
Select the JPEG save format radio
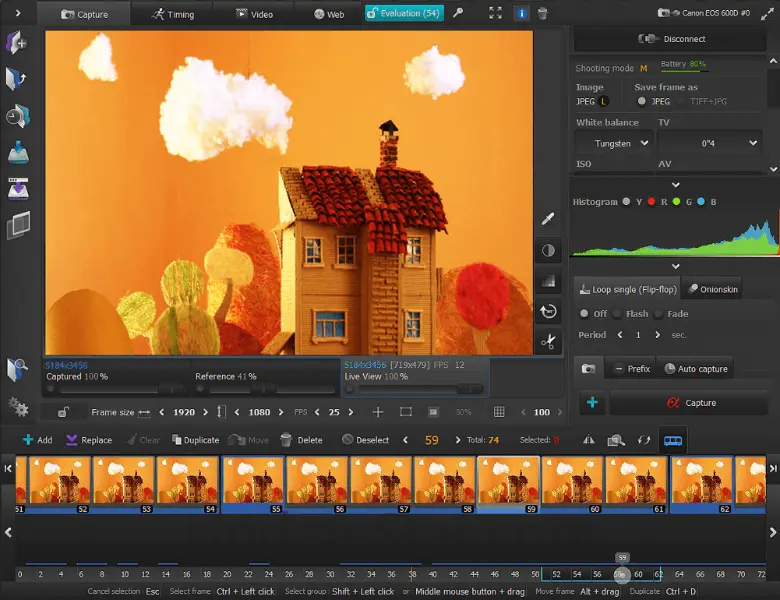tap(642, 101)
